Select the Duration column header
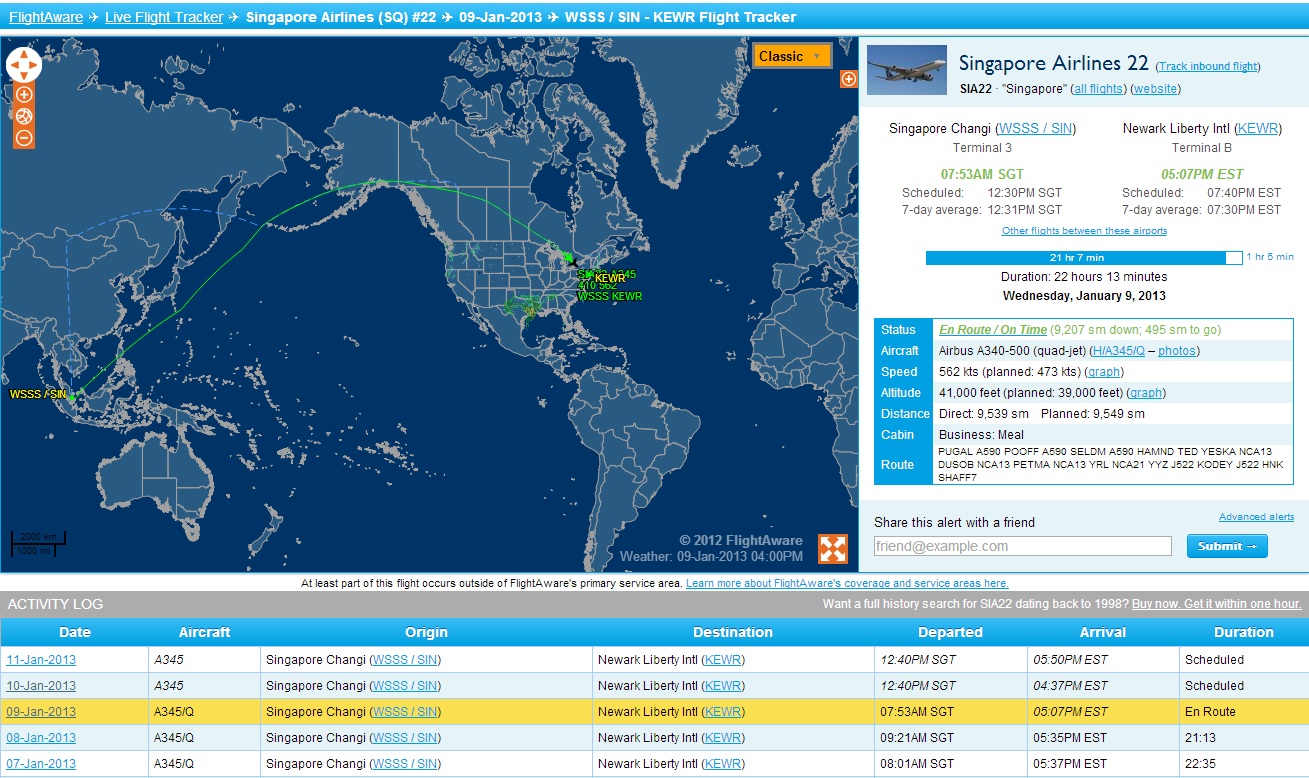 tap(1243, 632)
